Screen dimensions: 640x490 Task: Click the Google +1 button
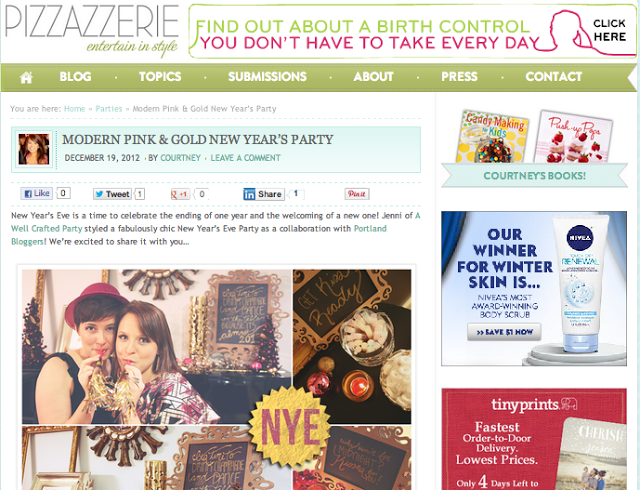[180, 194]
